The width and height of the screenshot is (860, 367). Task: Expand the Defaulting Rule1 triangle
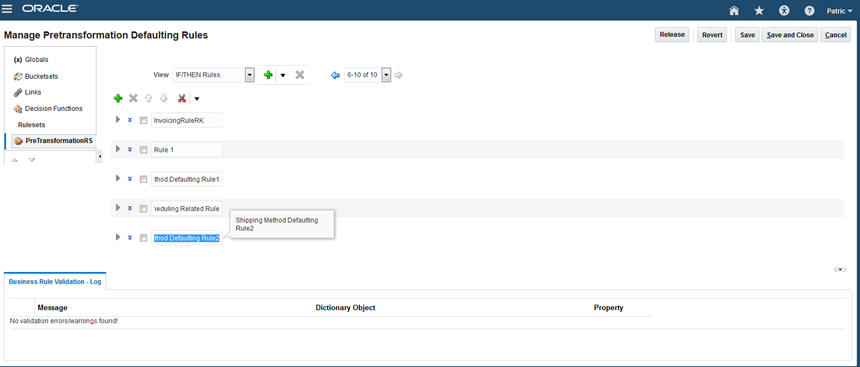[x=117, y=178]
